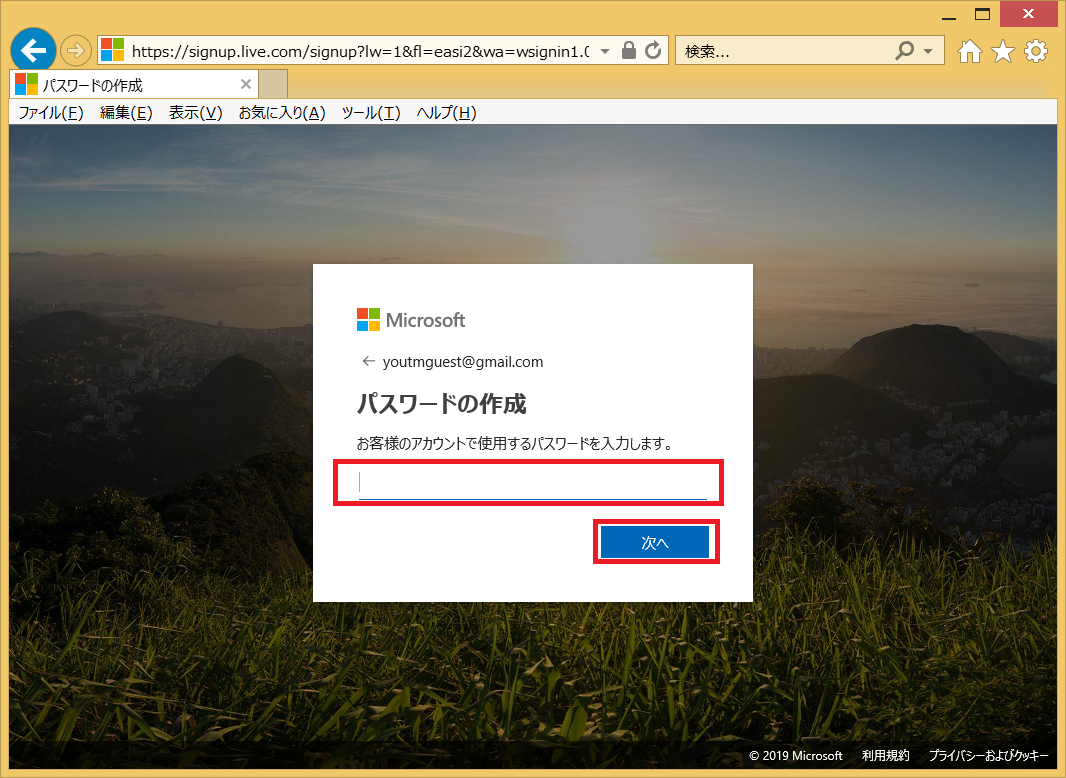Click the © 2019 Microsoft text

tap(795, 756)
